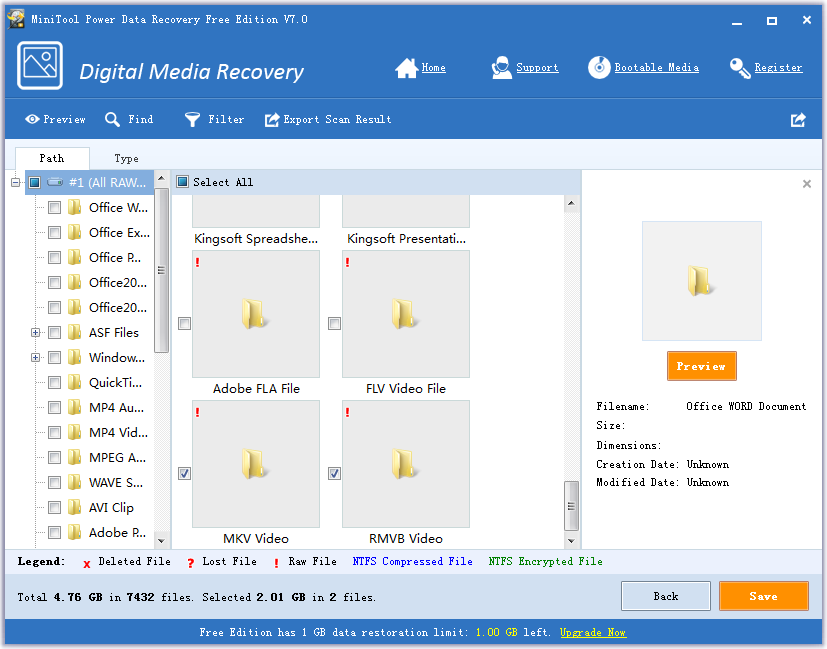The width and height of the screenshot is (827, 649).
Task: Open the Home link
Action: click(x=434, y=67)
